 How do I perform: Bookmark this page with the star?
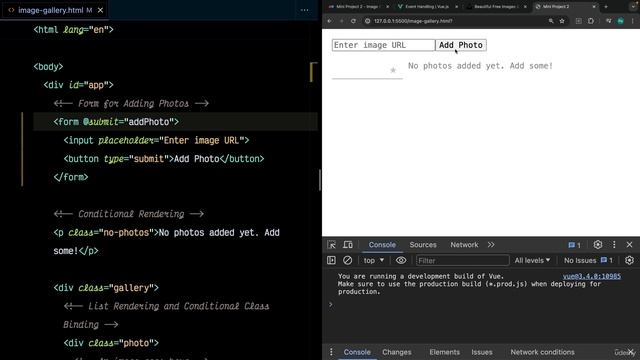(562, 21)
